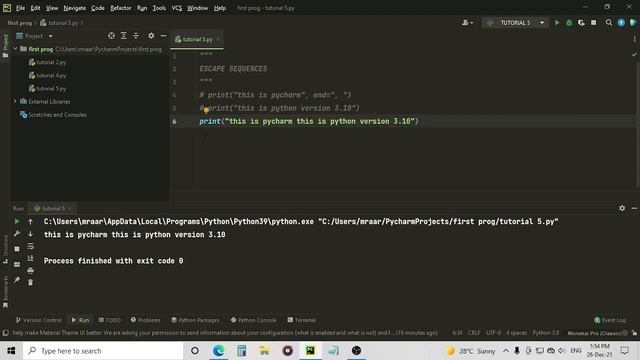The height and width of the screenshot is (360, 640).
Task: Print the console output
Action: [x=30, y=270]
